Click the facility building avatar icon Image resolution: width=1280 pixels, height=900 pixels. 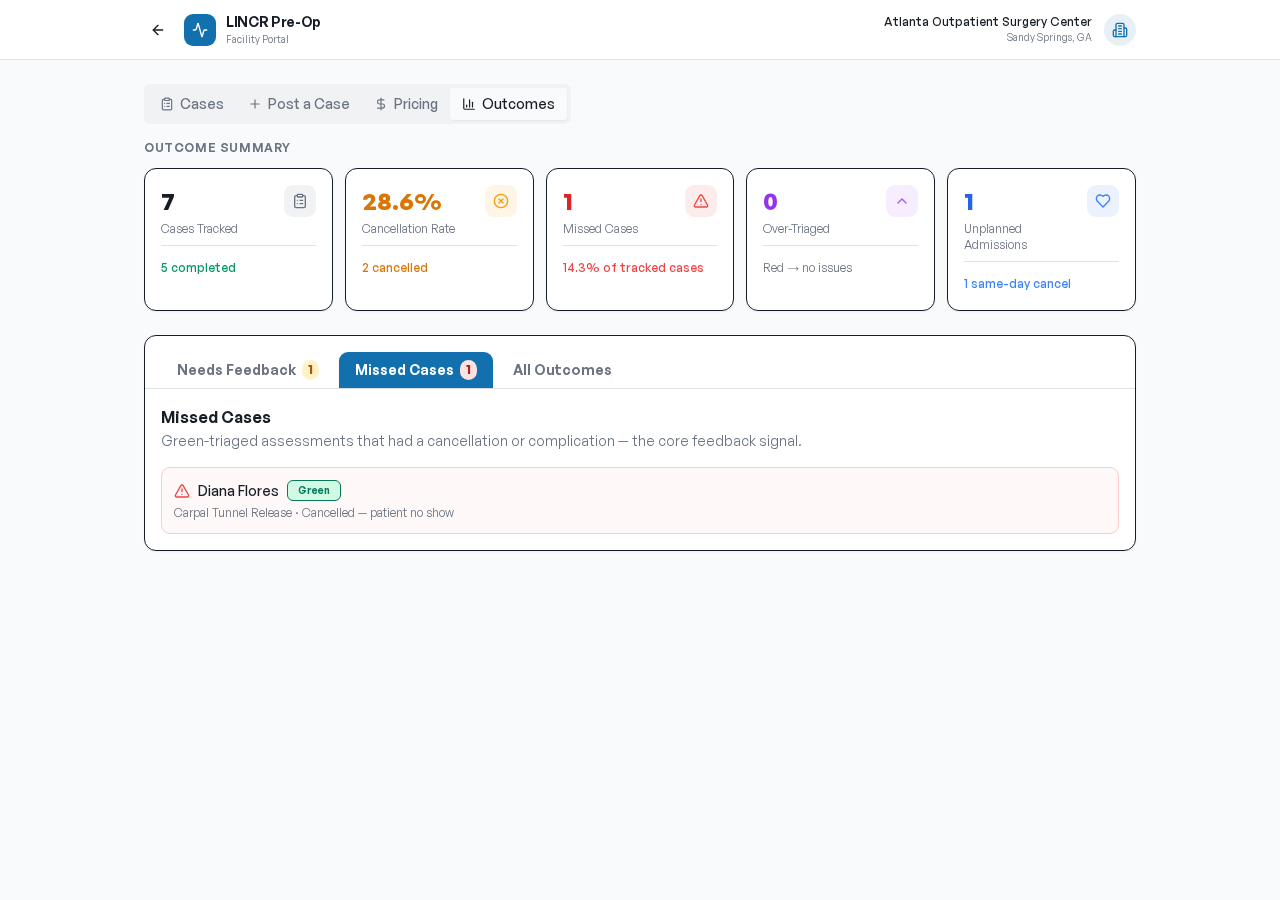coord(1119,30)
